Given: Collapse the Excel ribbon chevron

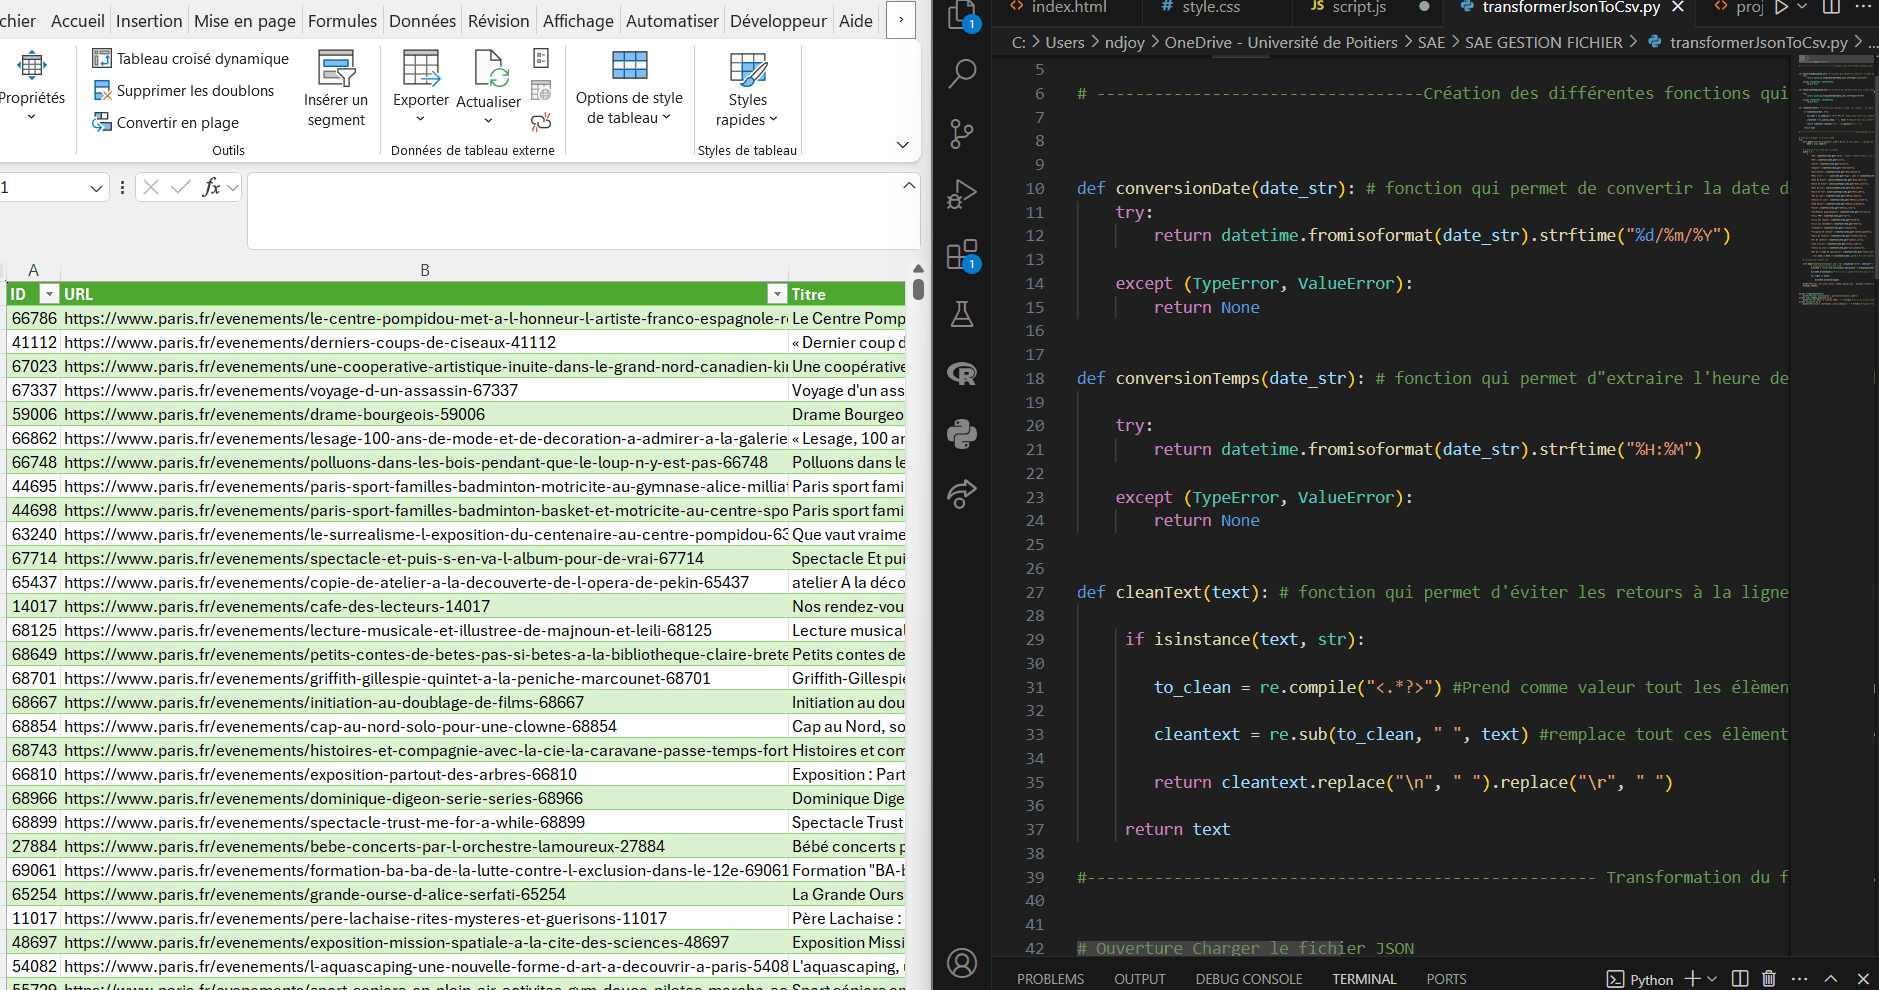Looking at the screenshot, I should tap(902, 145).
